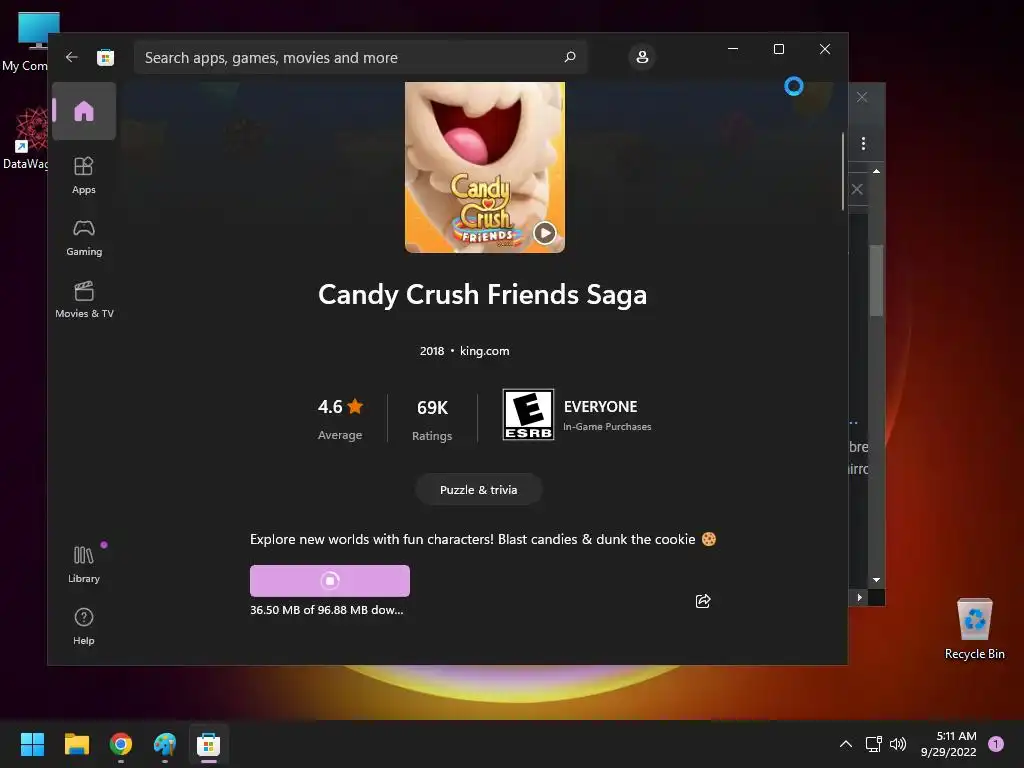Open Help in the sidebar

point(84,626)
